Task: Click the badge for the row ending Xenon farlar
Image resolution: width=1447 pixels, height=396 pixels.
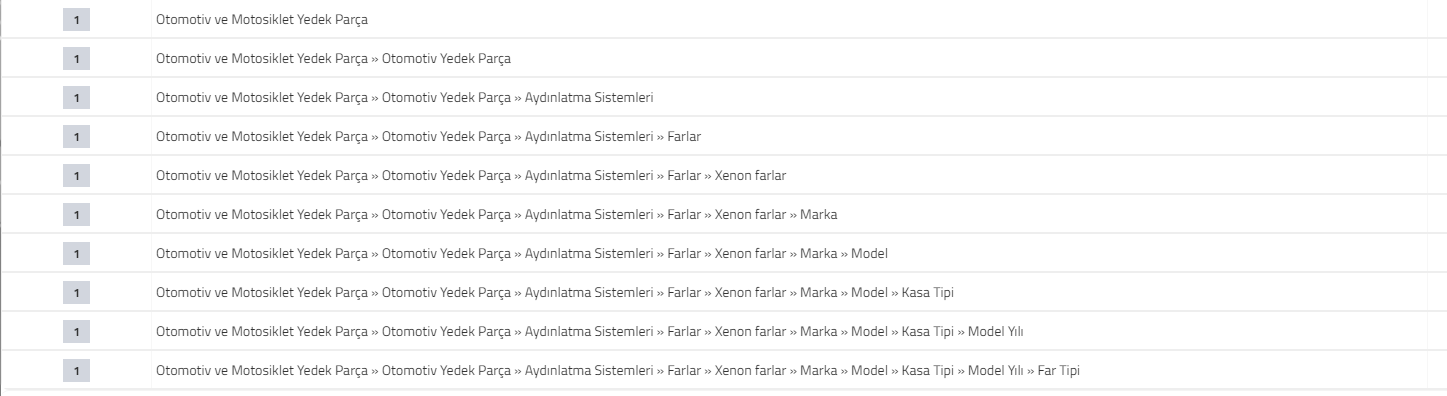Action: 76,175
